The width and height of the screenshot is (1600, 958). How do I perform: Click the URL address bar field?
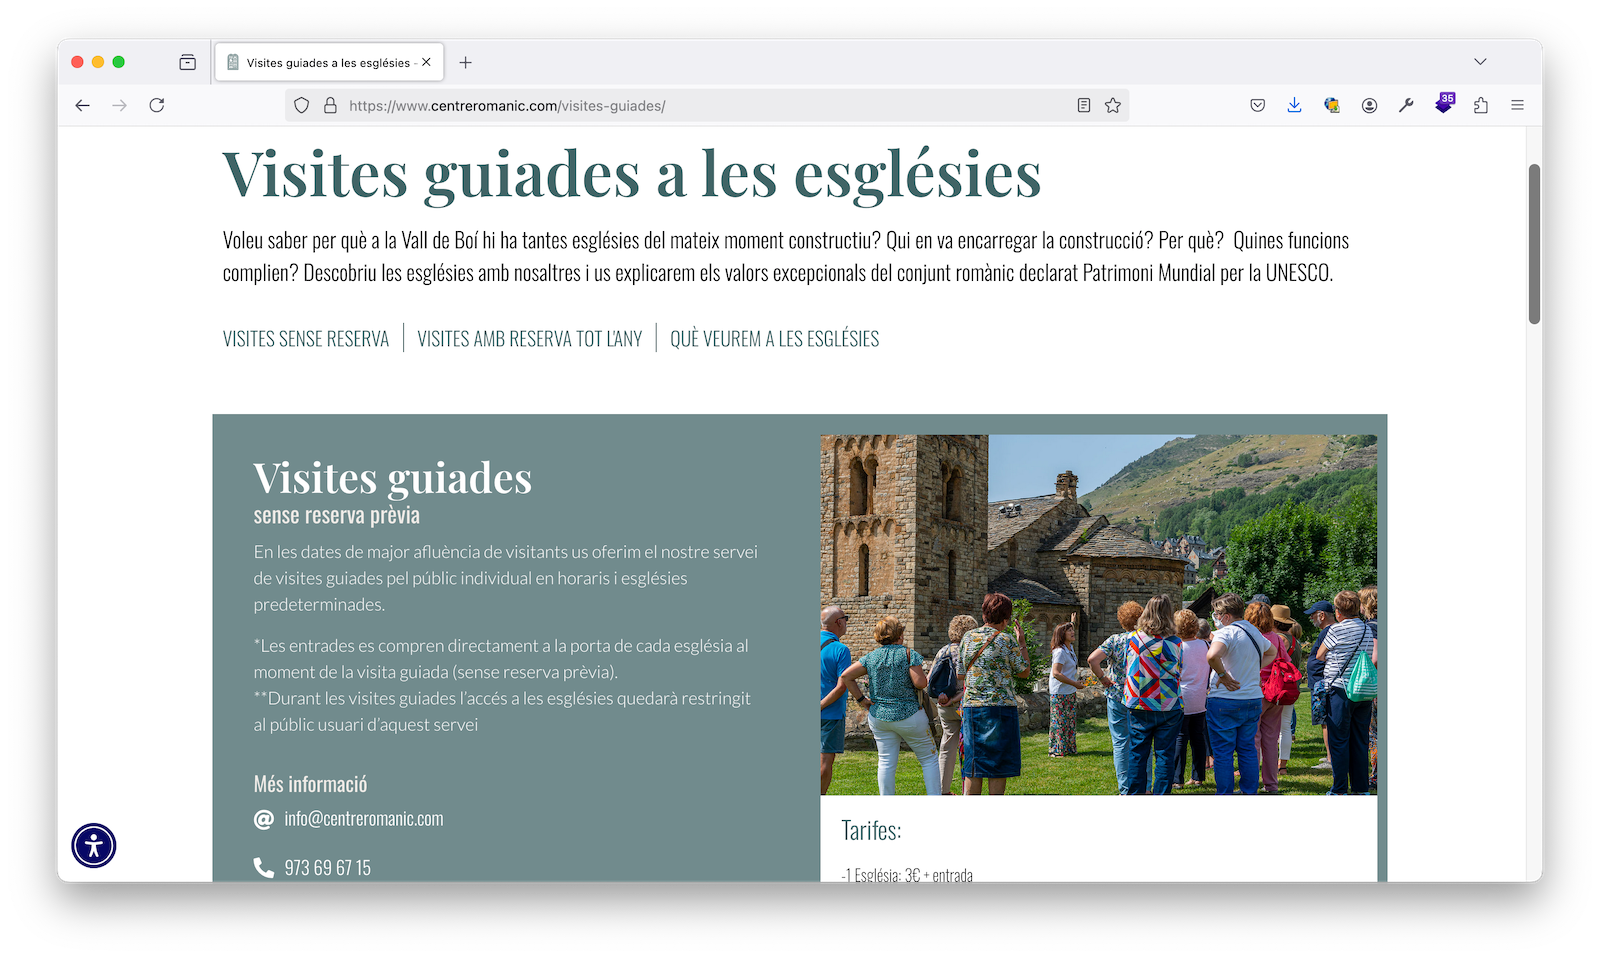click(700, 105)
